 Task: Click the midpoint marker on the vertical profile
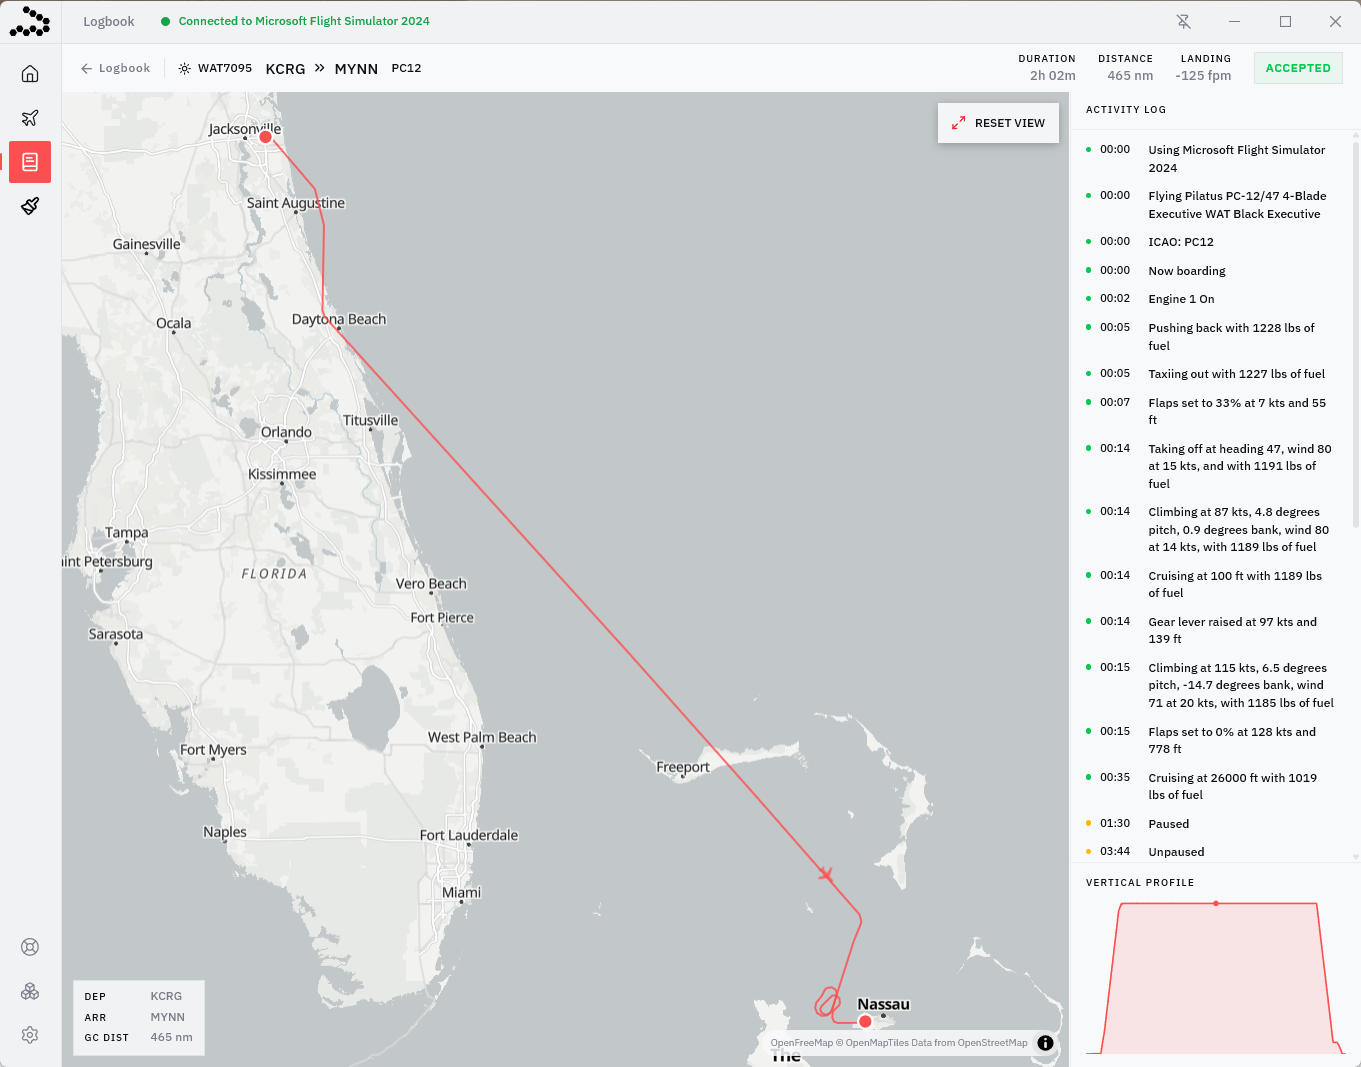click(1216, 903)
